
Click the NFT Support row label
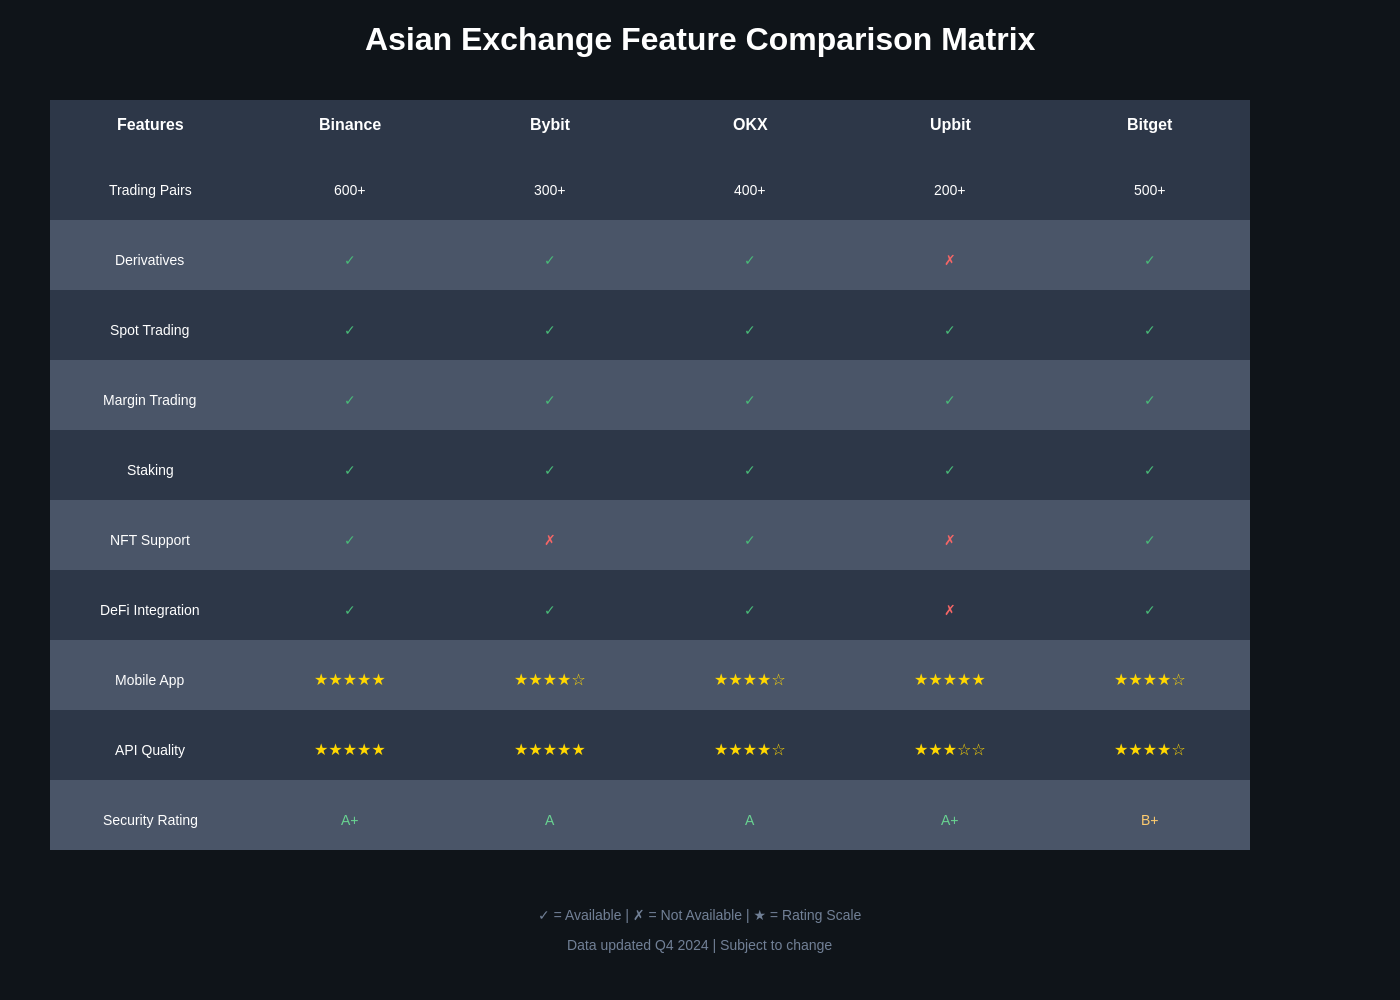point(150,540)
